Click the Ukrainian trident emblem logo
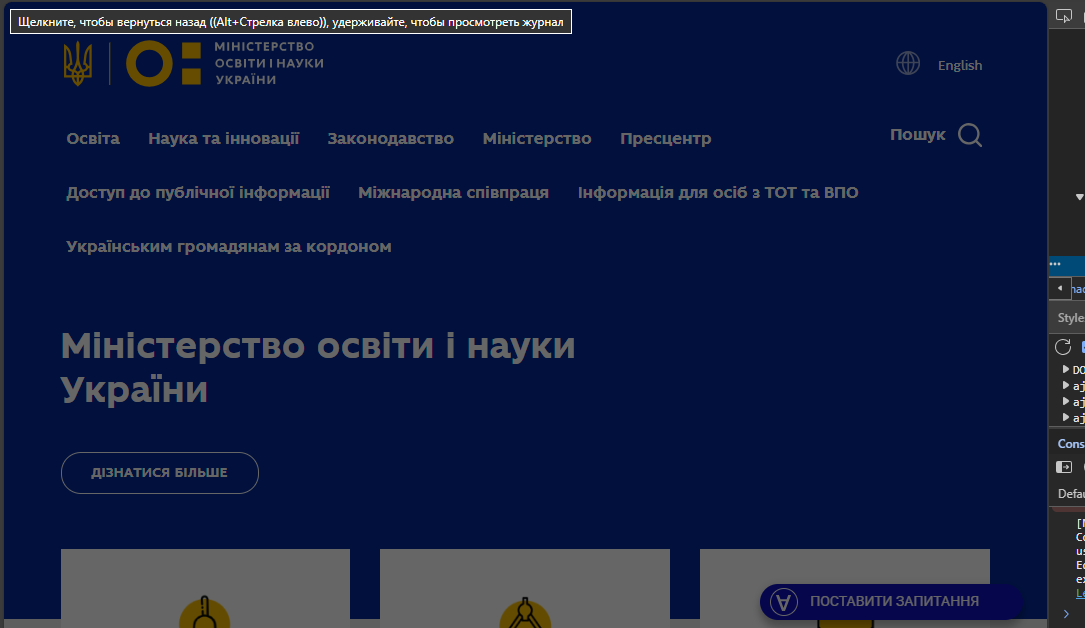 pyautogui.click(x=78, y=63)
